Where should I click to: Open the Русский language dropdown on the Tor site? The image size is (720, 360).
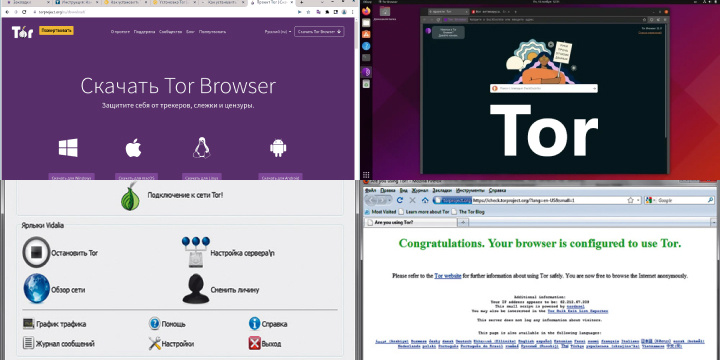click(278, 32)
